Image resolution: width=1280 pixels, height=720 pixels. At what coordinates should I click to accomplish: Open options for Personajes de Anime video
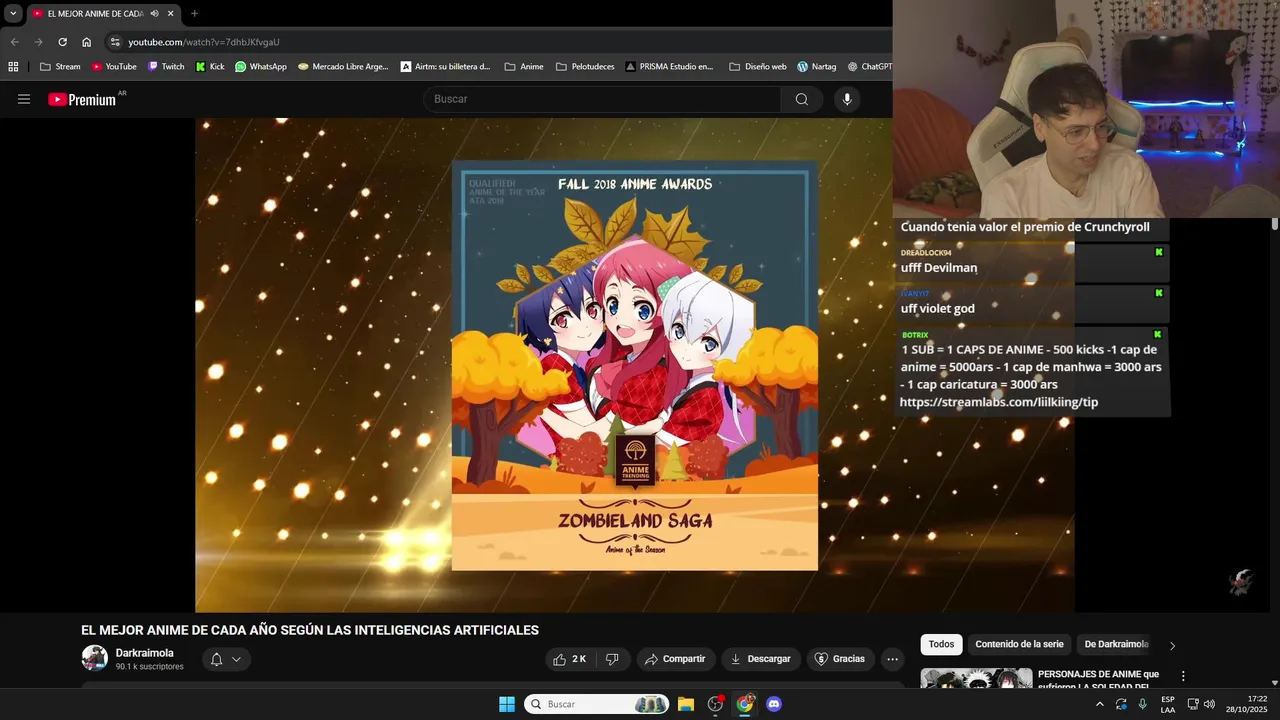tap(1183, 676)
